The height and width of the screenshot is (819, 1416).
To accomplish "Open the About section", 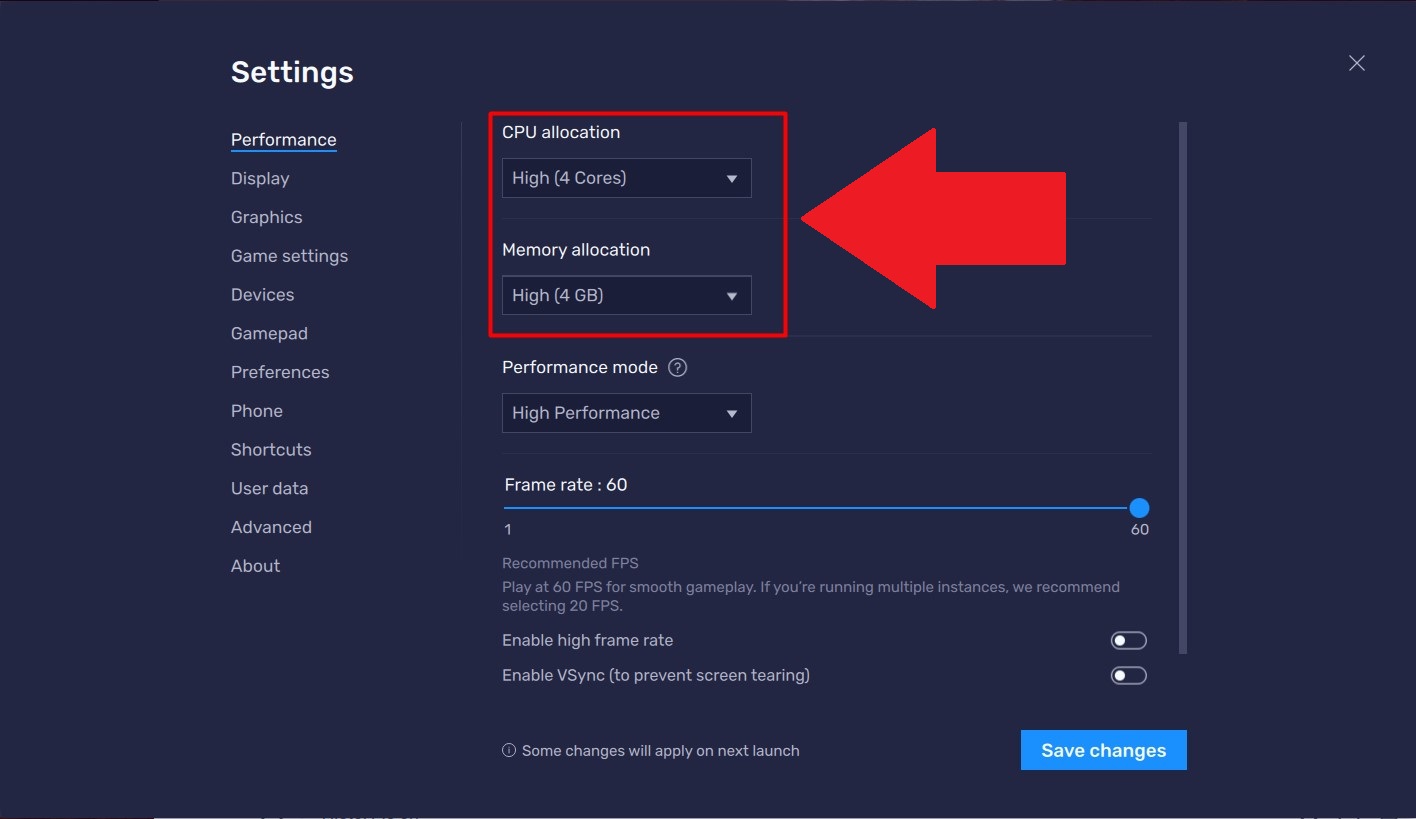I will (x=255, y=566).
